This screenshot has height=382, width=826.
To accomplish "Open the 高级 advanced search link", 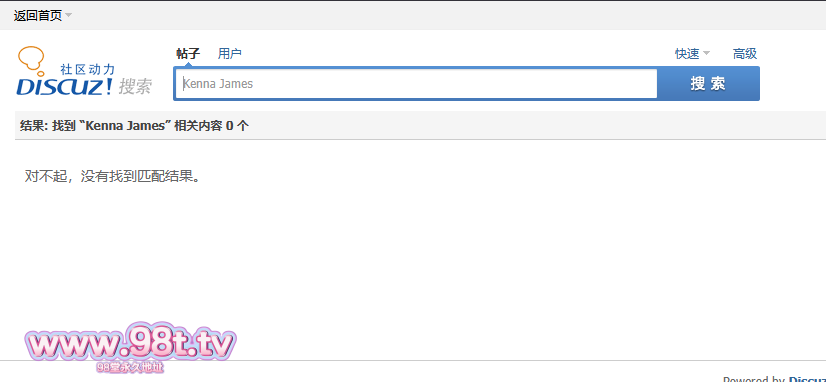I will click(745, 53).
